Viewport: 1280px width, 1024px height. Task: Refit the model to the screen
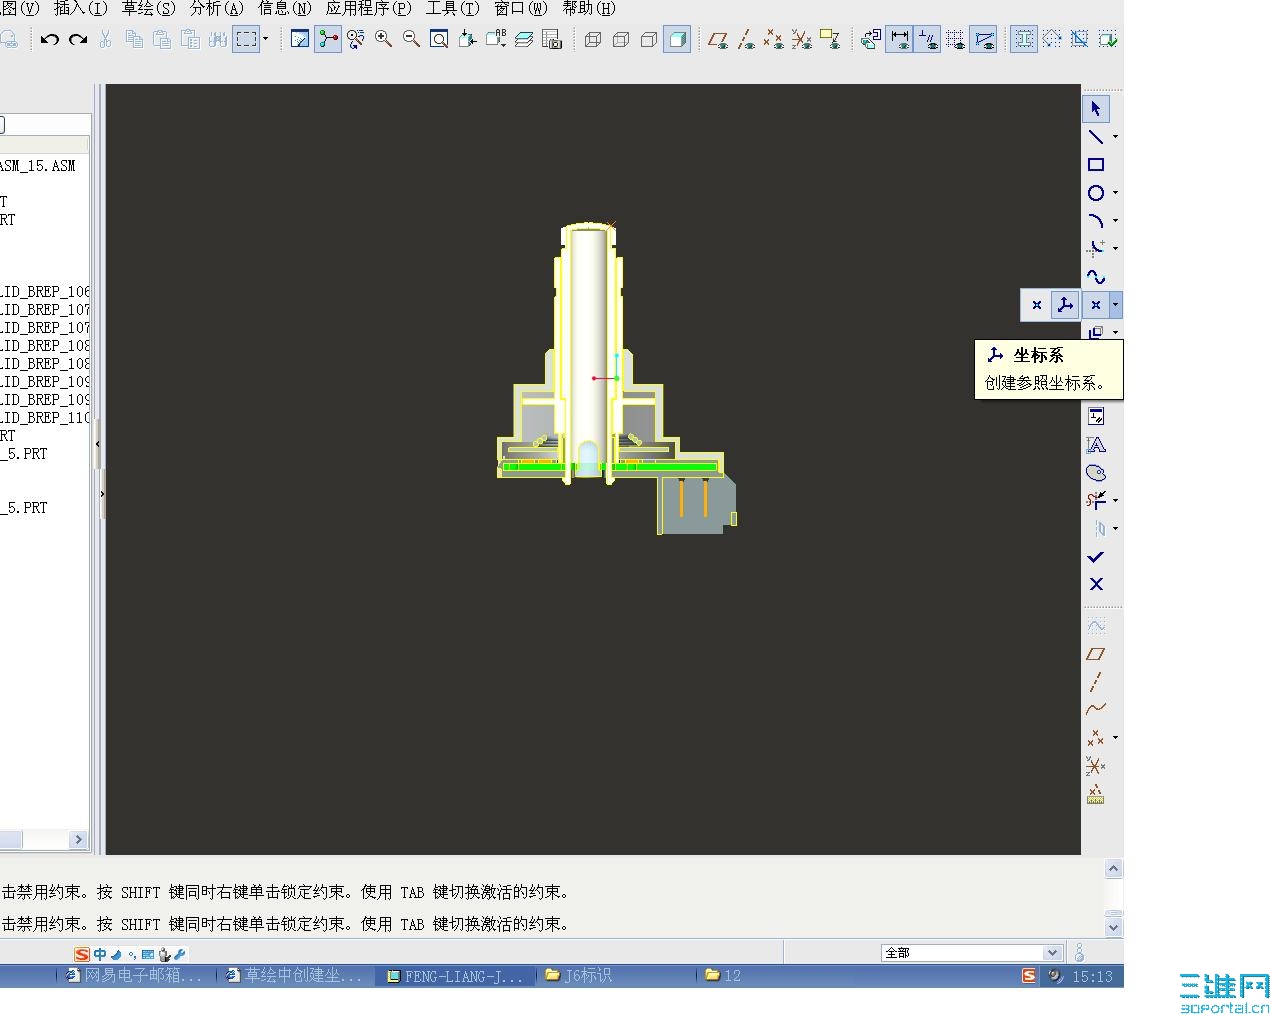point(439,39)
